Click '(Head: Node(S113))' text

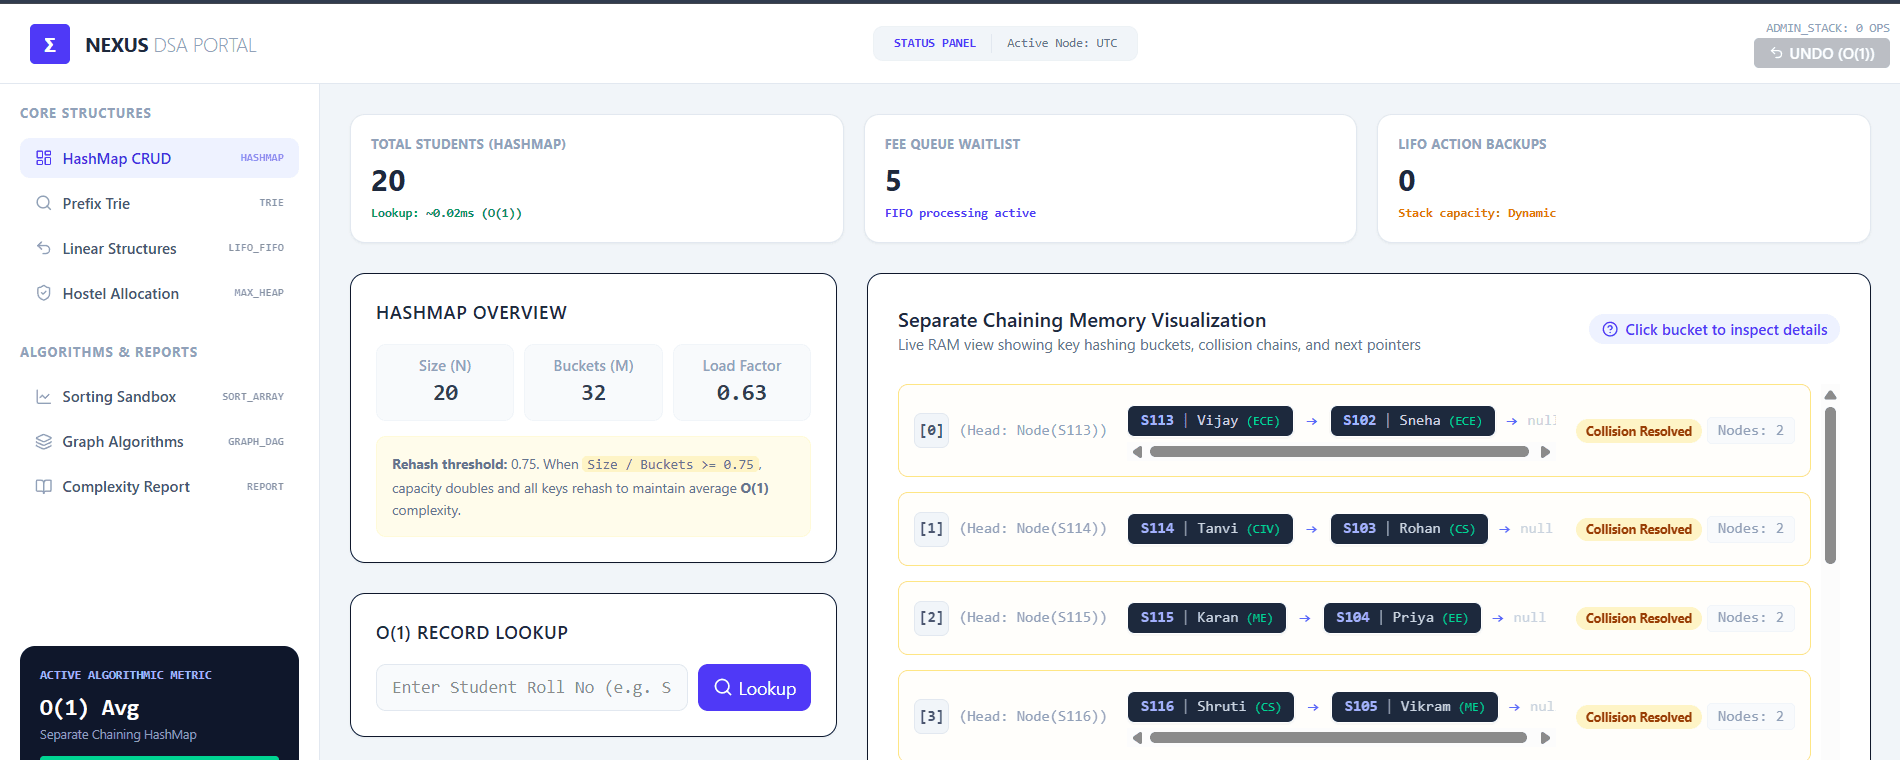[x=1034, y=431]
